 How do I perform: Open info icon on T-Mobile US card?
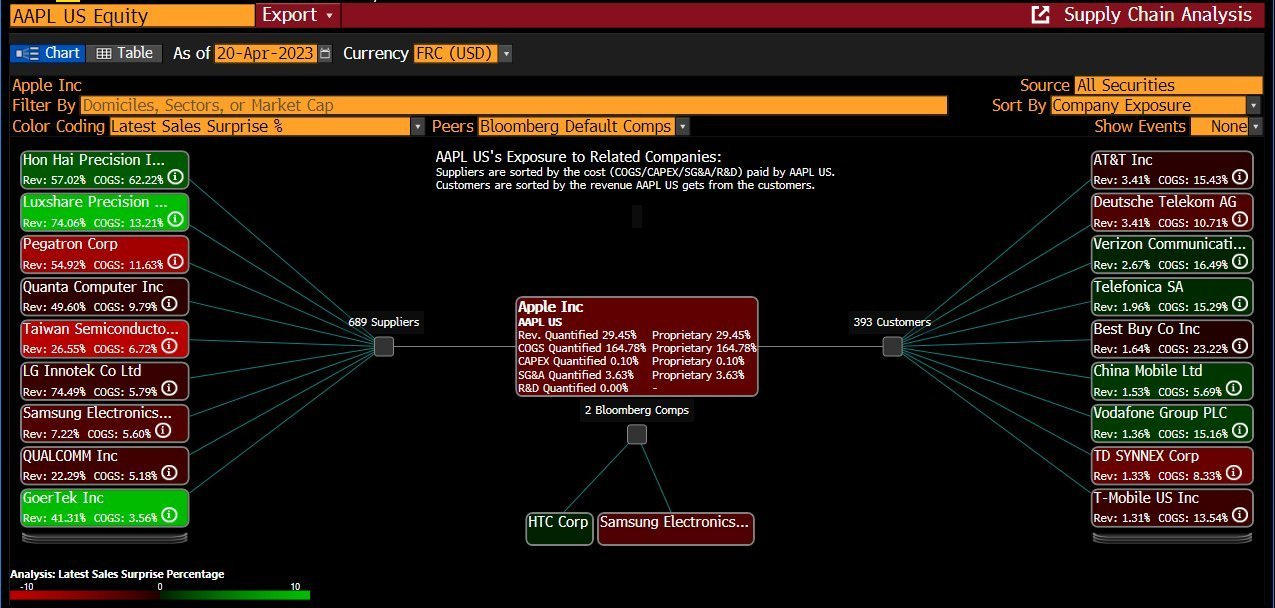[x=1240, y=515]
